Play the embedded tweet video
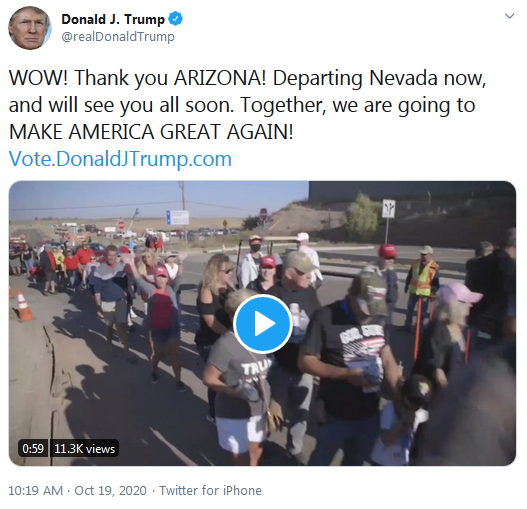 262,323
